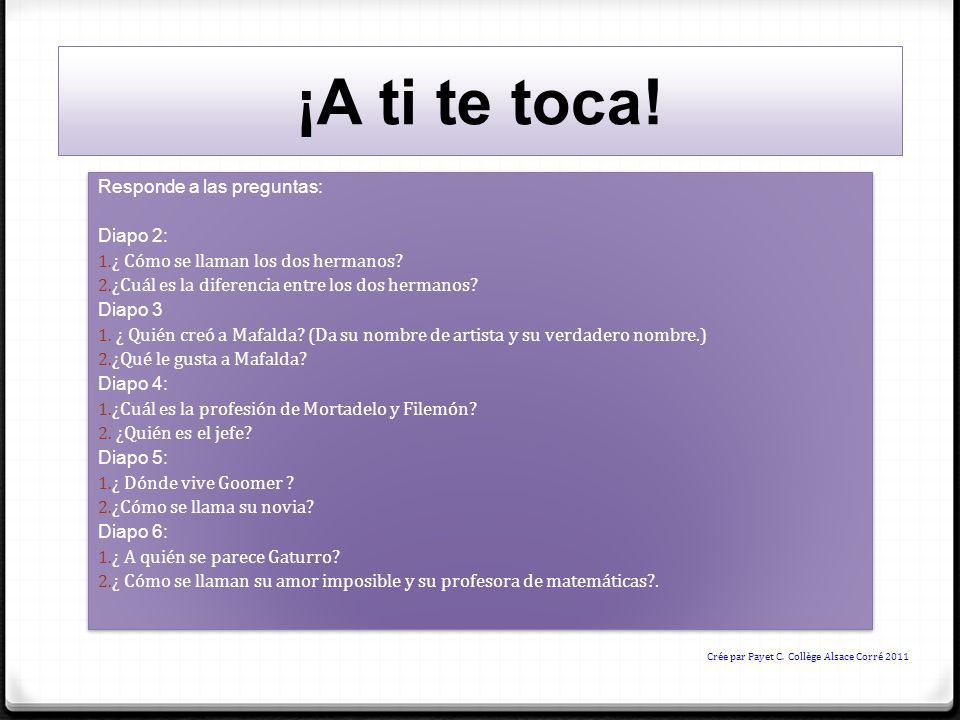Click the "Diapo 5:" heading
Image resolution: width=960 pixels, height=720 pixels.
click(x=133, y=457)
